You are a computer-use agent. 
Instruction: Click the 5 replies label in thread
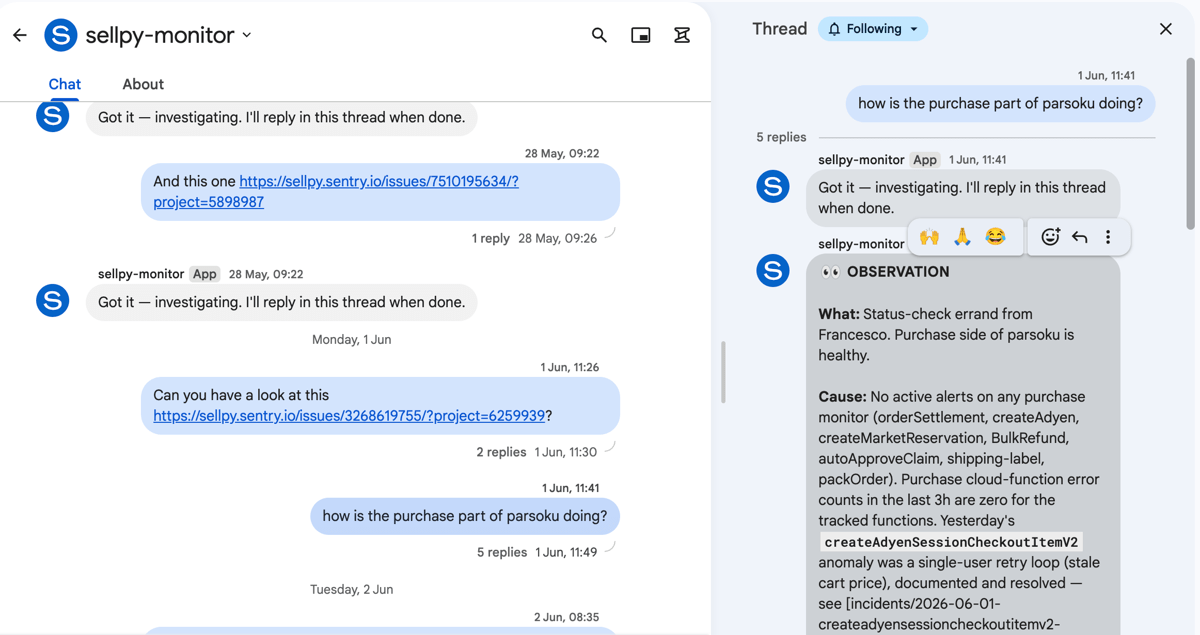click(x=781, y=137)
